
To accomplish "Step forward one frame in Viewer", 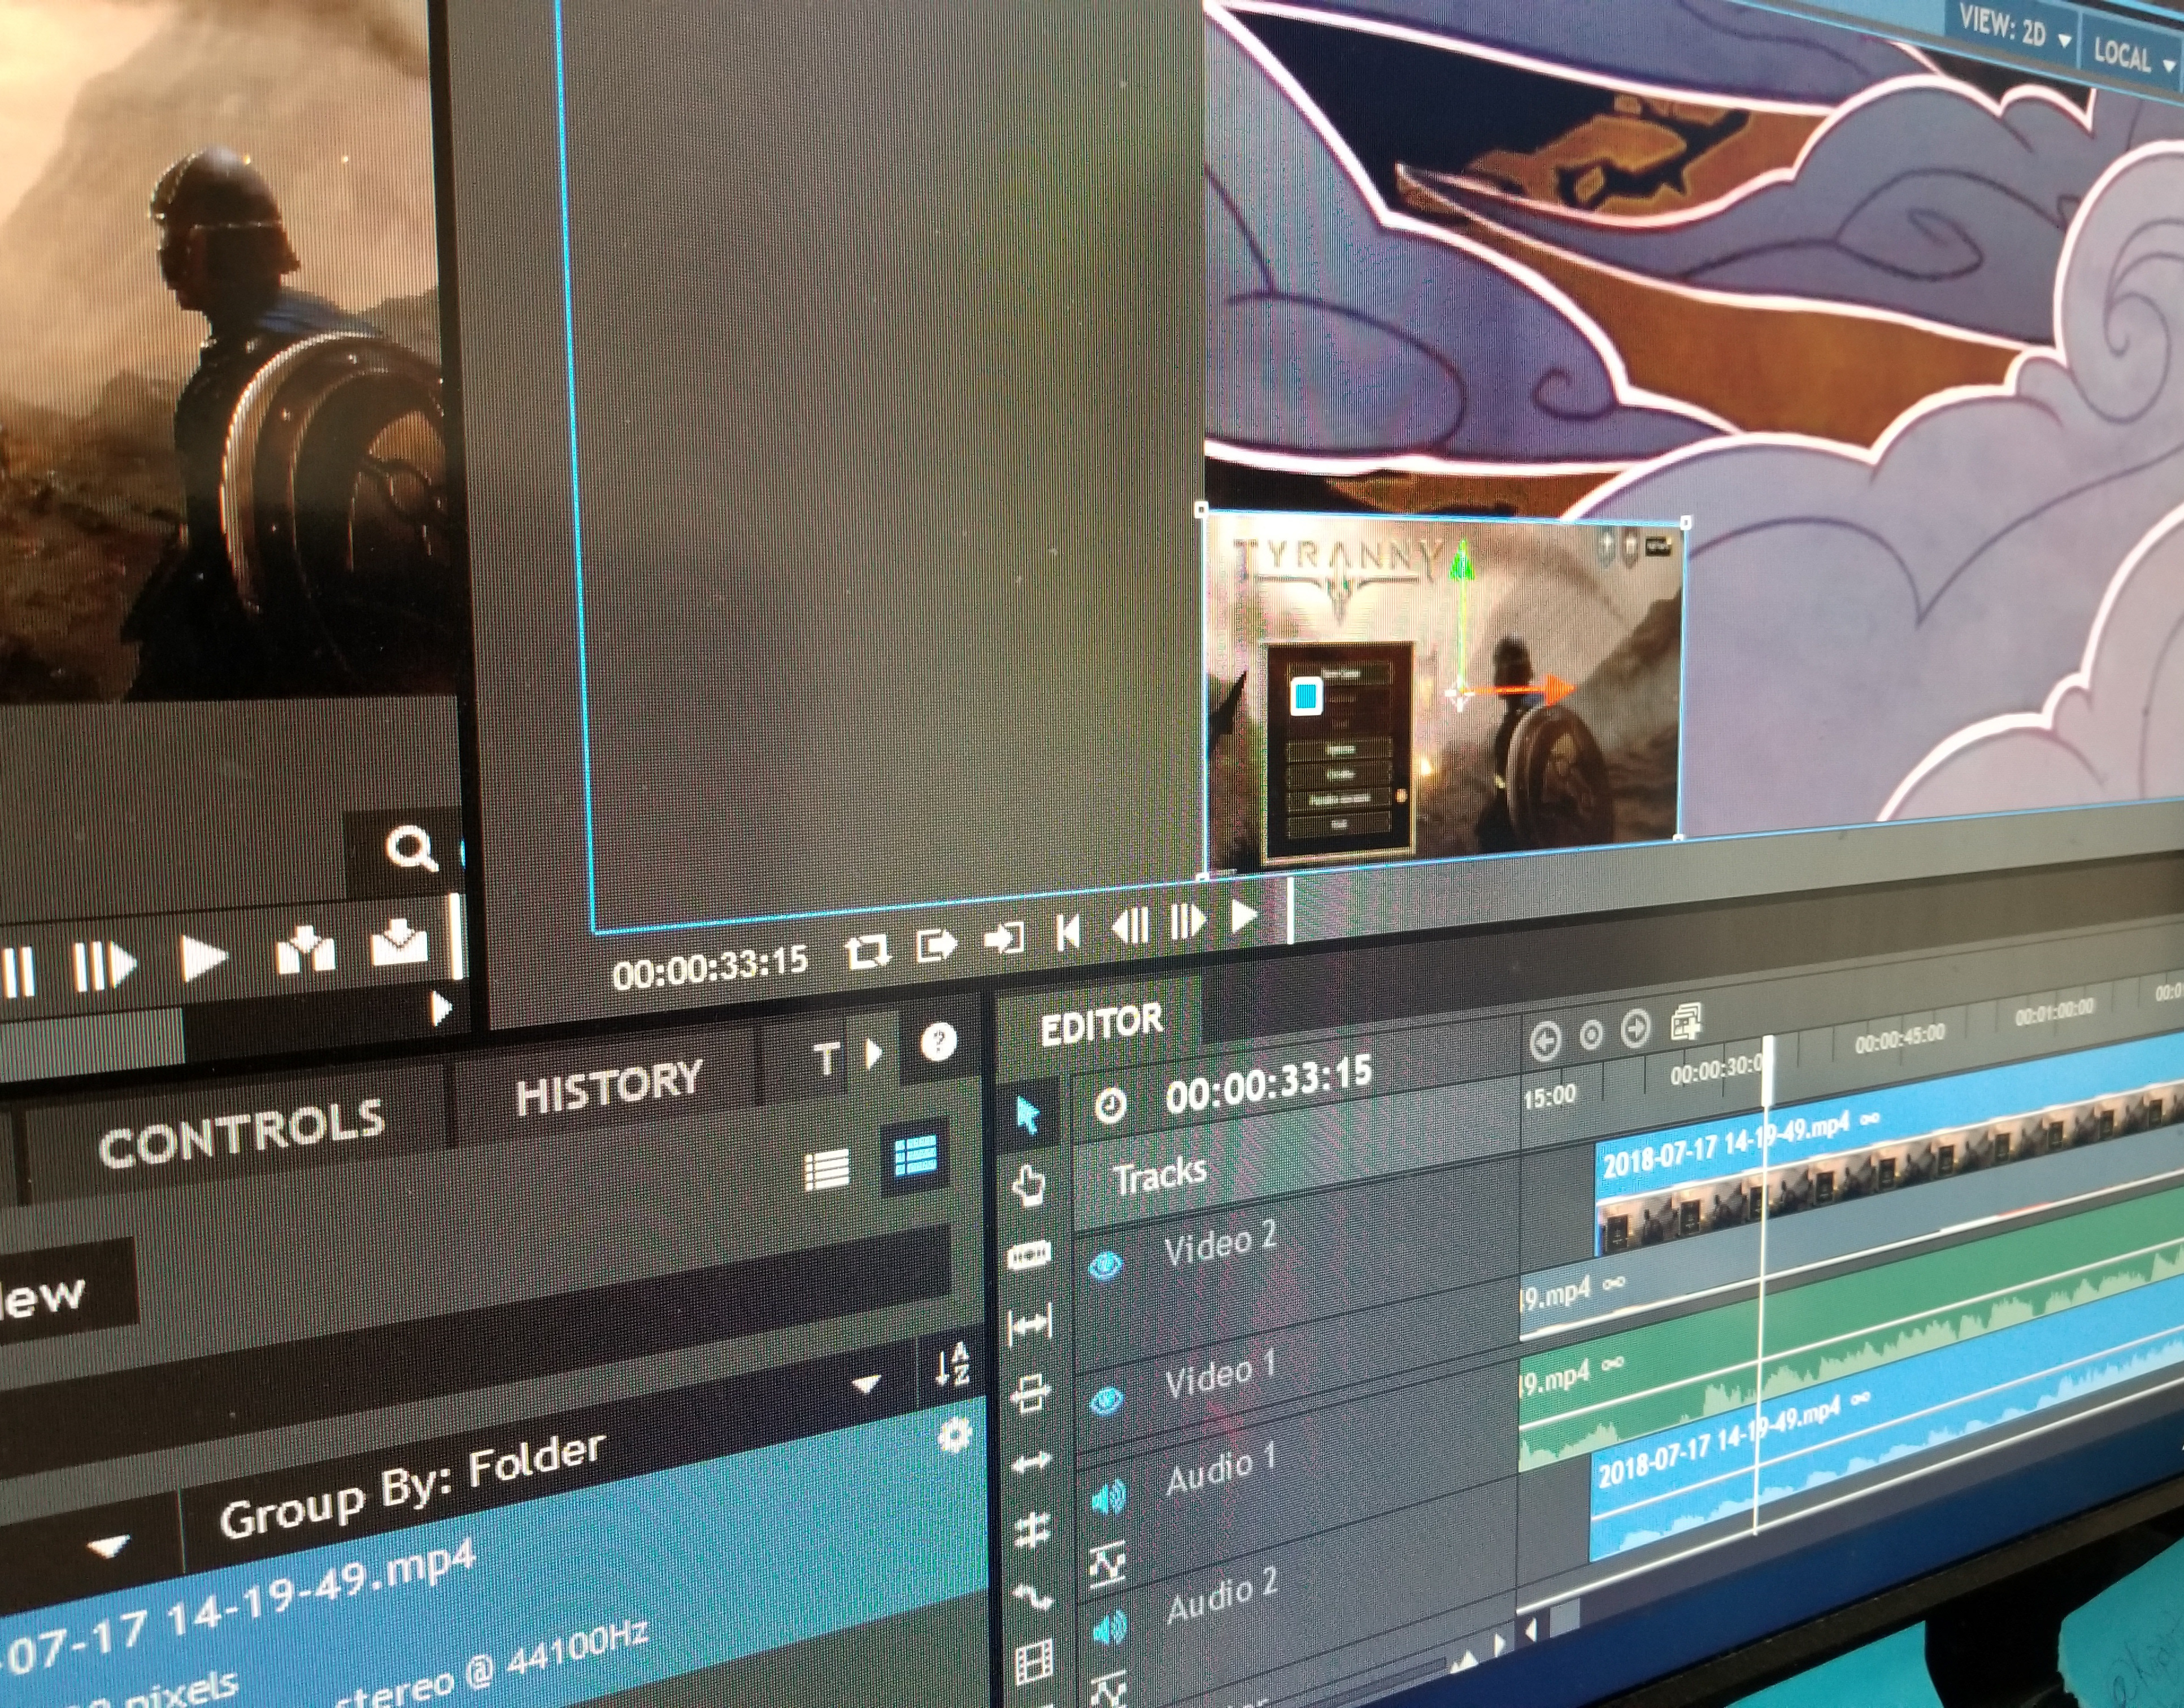I will (1187, 921).
